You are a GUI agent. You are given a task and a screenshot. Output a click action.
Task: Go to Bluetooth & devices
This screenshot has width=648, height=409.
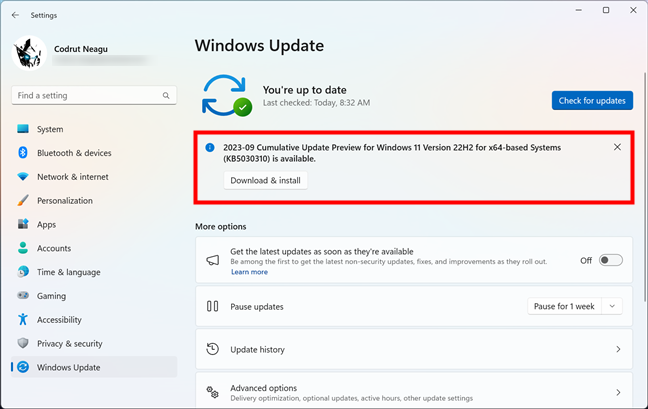(94, 153)
